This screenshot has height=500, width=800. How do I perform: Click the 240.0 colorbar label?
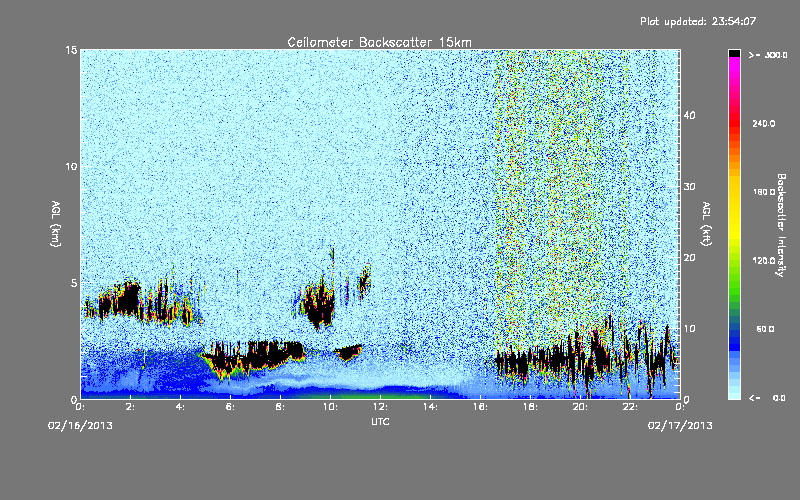[764, 123]
